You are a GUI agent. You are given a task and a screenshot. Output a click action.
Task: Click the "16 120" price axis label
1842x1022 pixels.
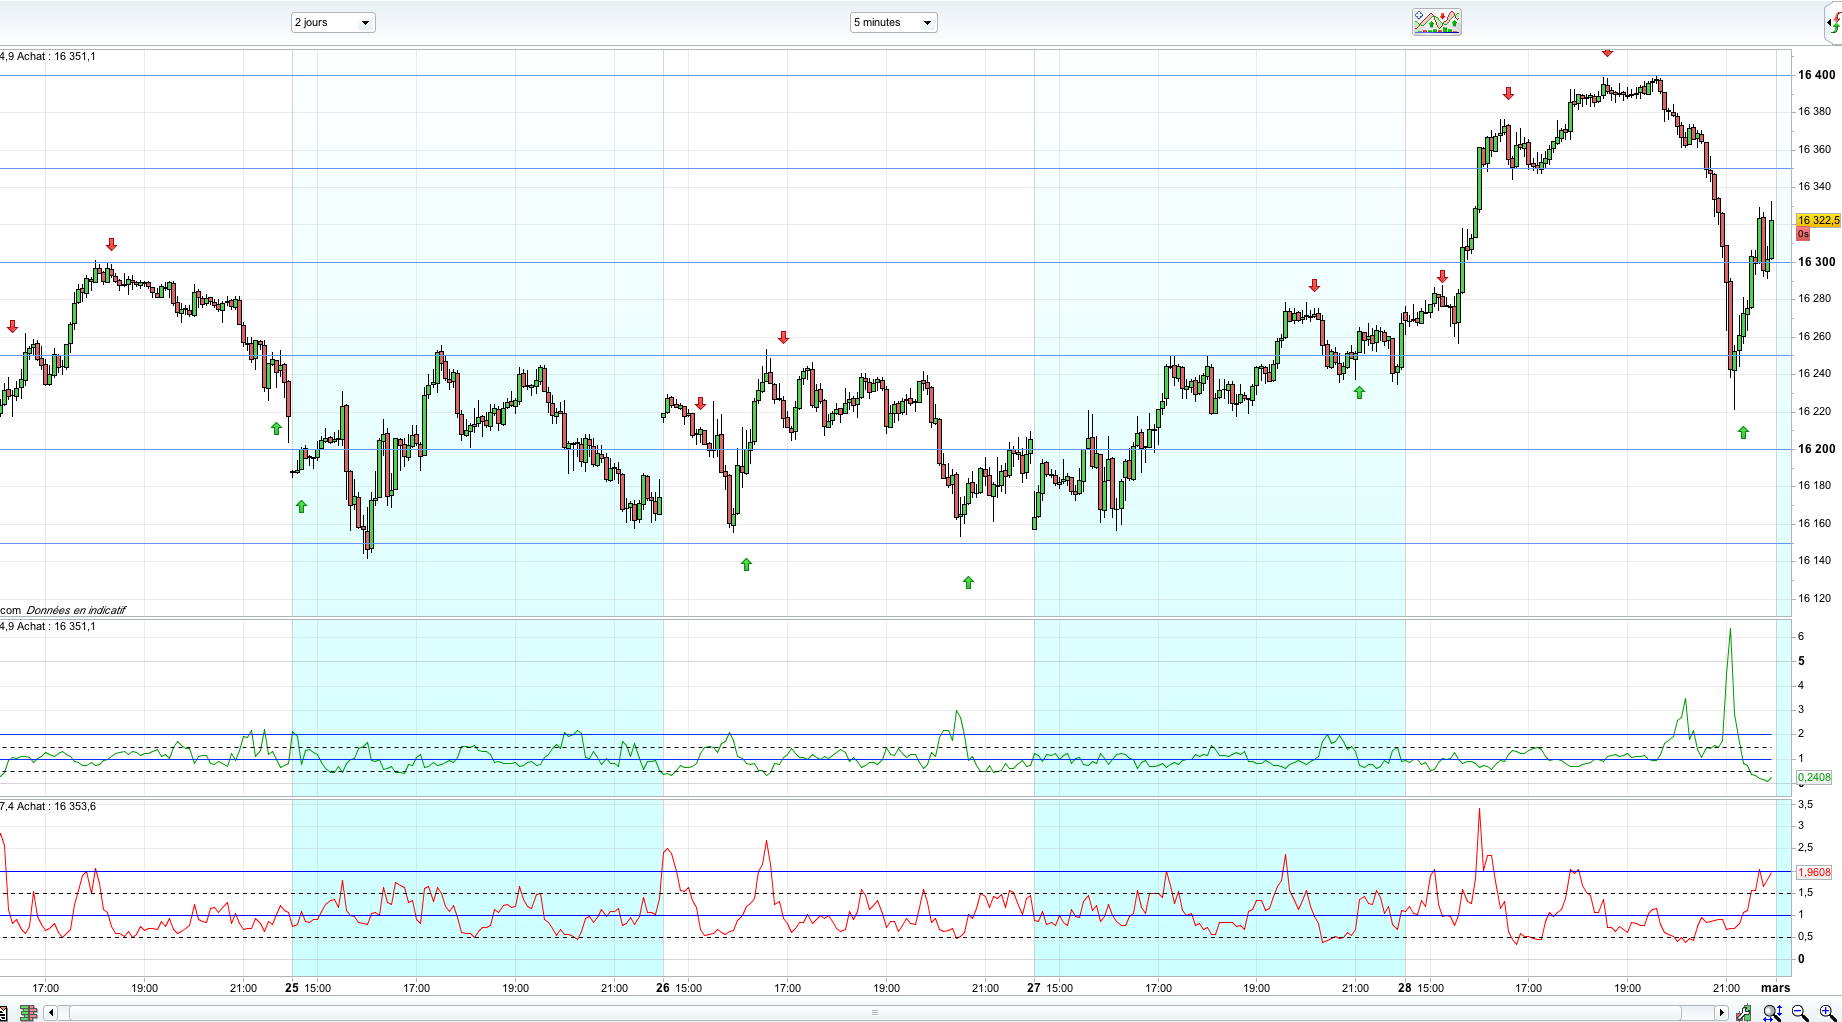pyautogui.click(x=1815, y=598)
